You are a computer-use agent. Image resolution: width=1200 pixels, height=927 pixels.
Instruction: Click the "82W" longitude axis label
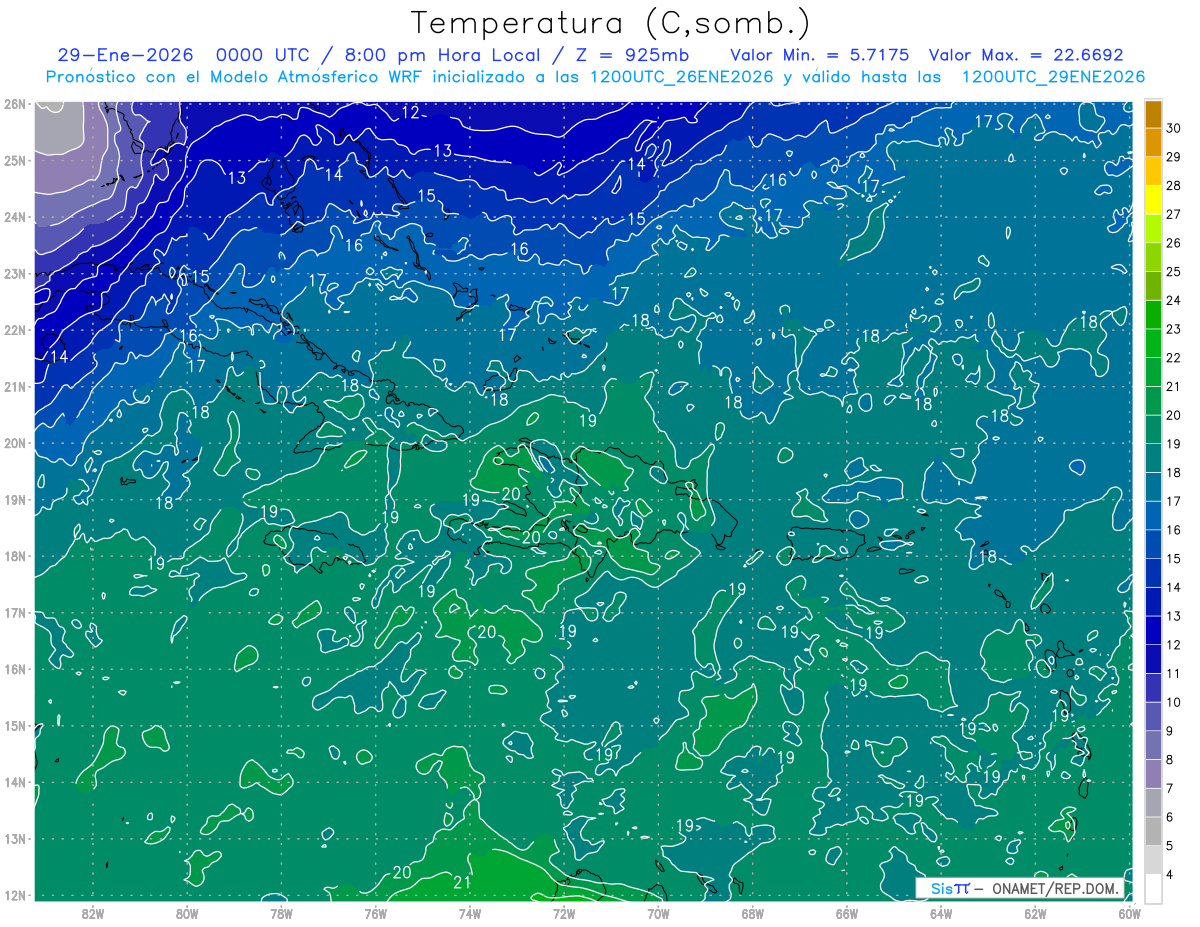coord(92,914)
